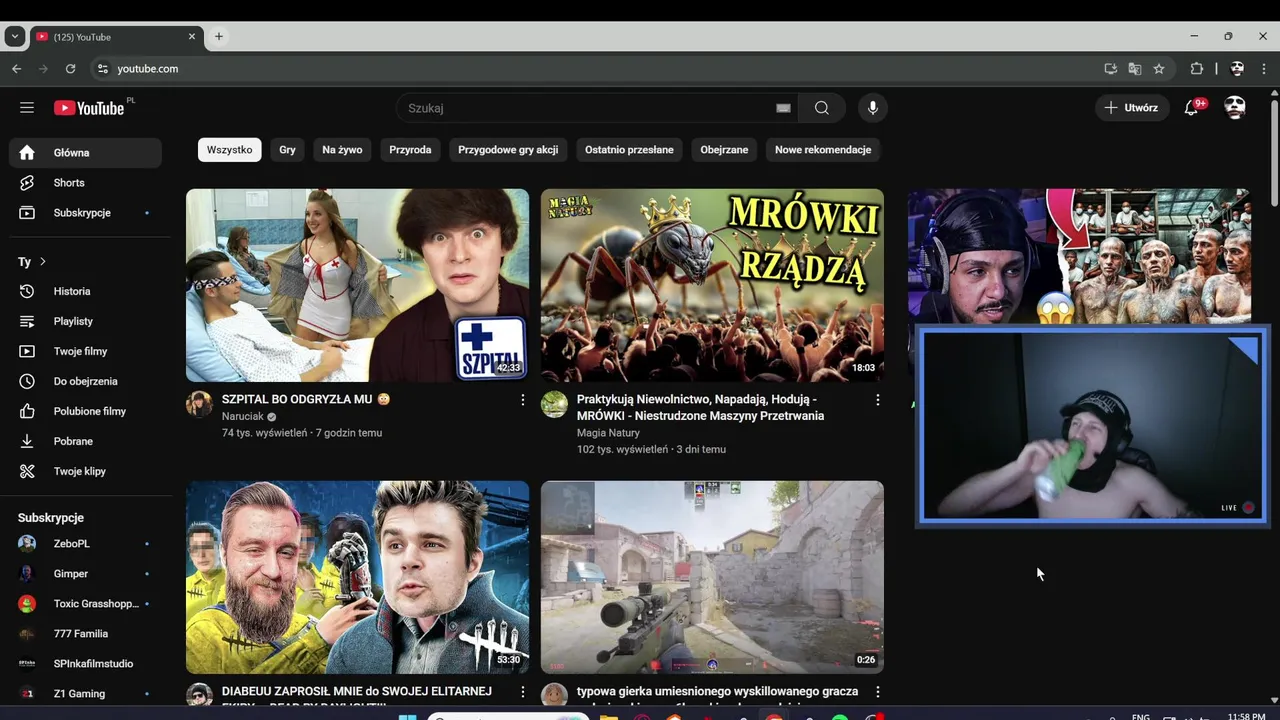Select Przygodowe gry akcji chip
This screenshot has height=720, width=1280.
(x=508, y=150)
